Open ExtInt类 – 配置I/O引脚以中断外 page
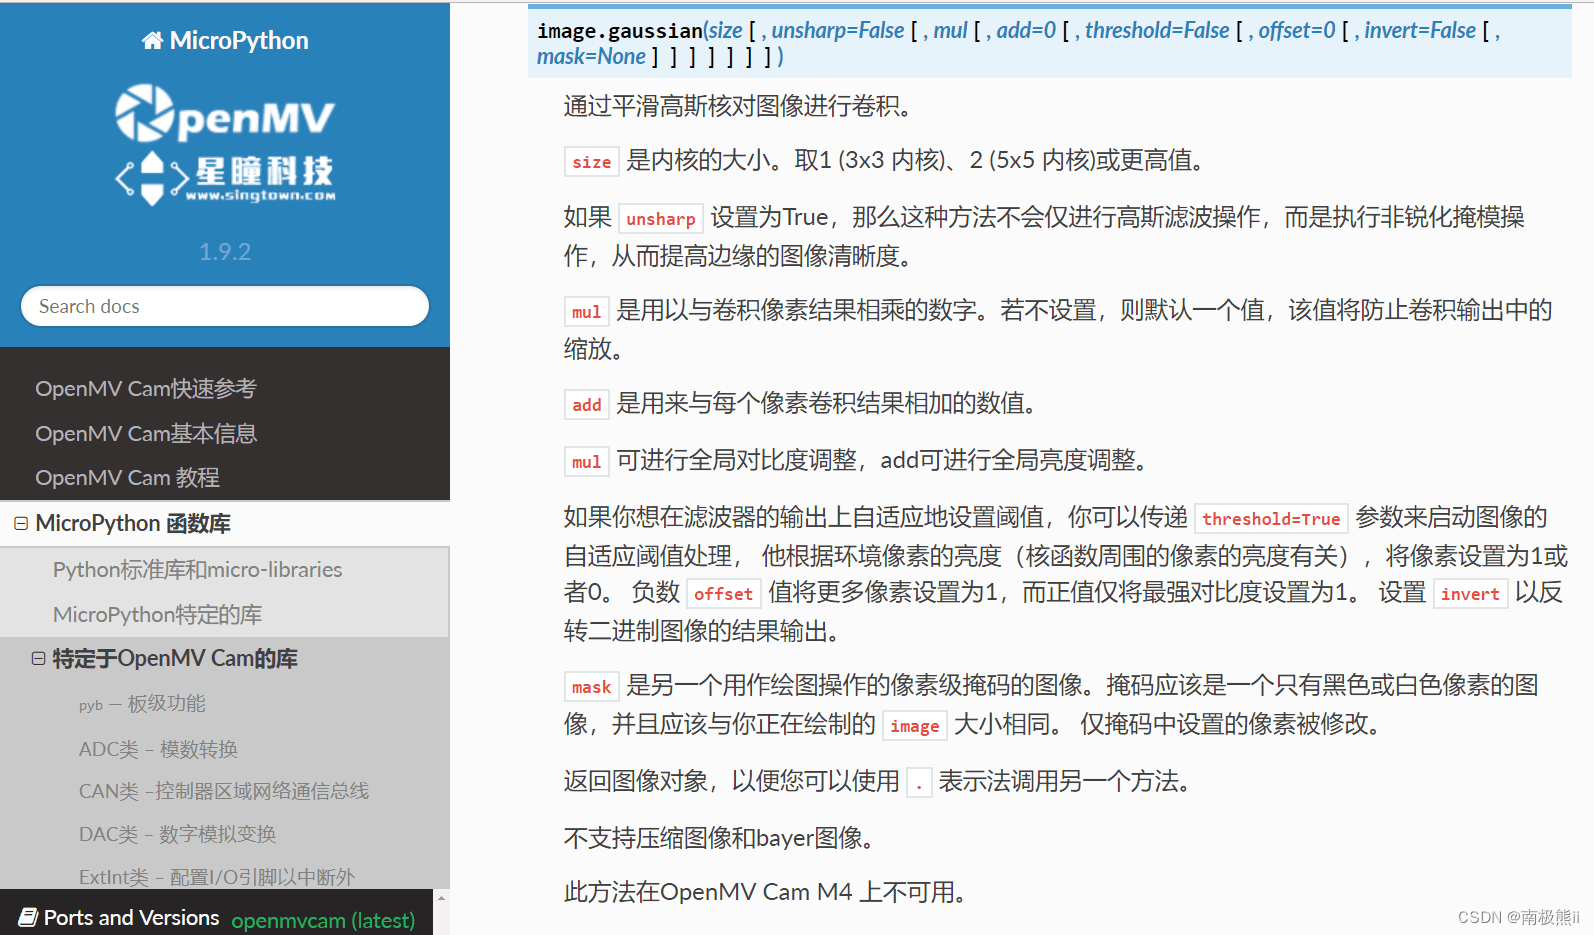 217,877
